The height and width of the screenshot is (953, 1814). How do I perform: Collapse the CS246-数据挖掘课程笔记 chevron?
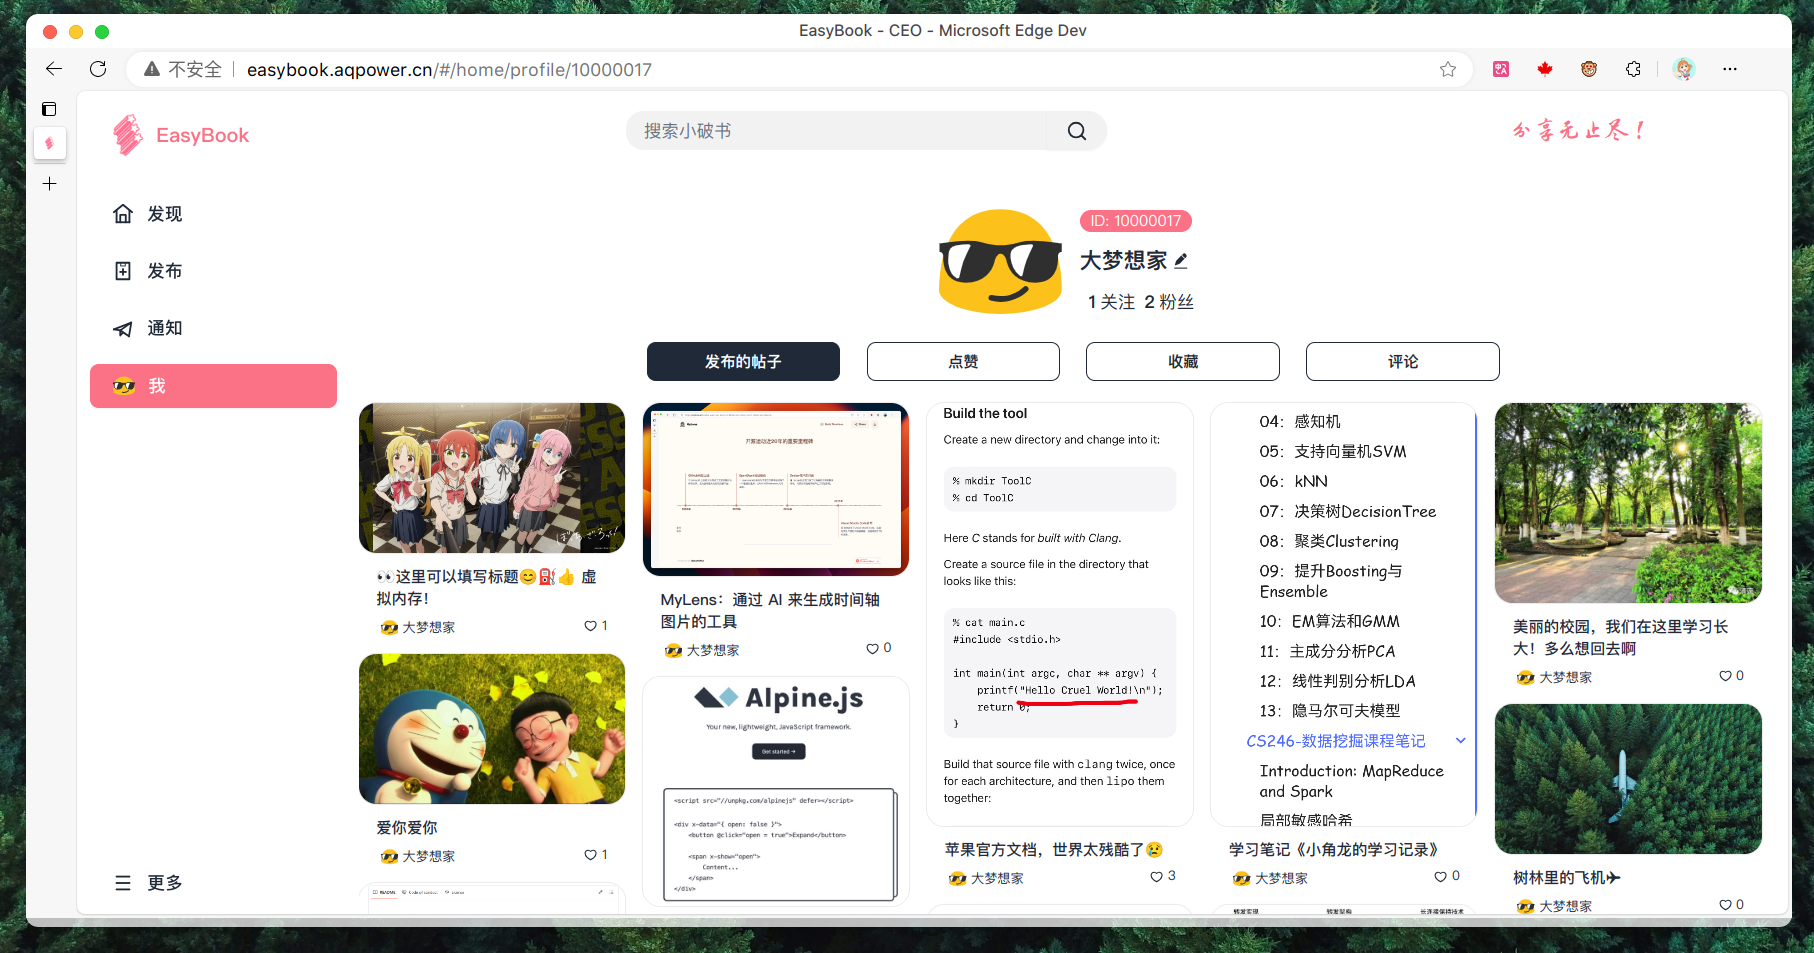pyautogui.click(x=1460, y=741)
